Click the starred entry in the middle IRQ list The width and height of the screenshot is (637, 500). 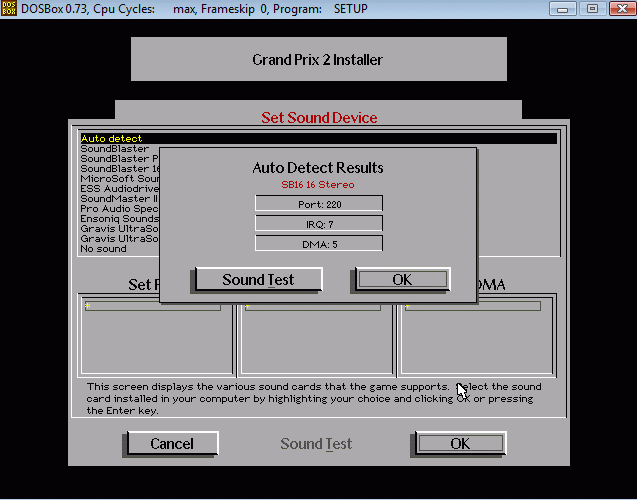(x=313, y=306)
